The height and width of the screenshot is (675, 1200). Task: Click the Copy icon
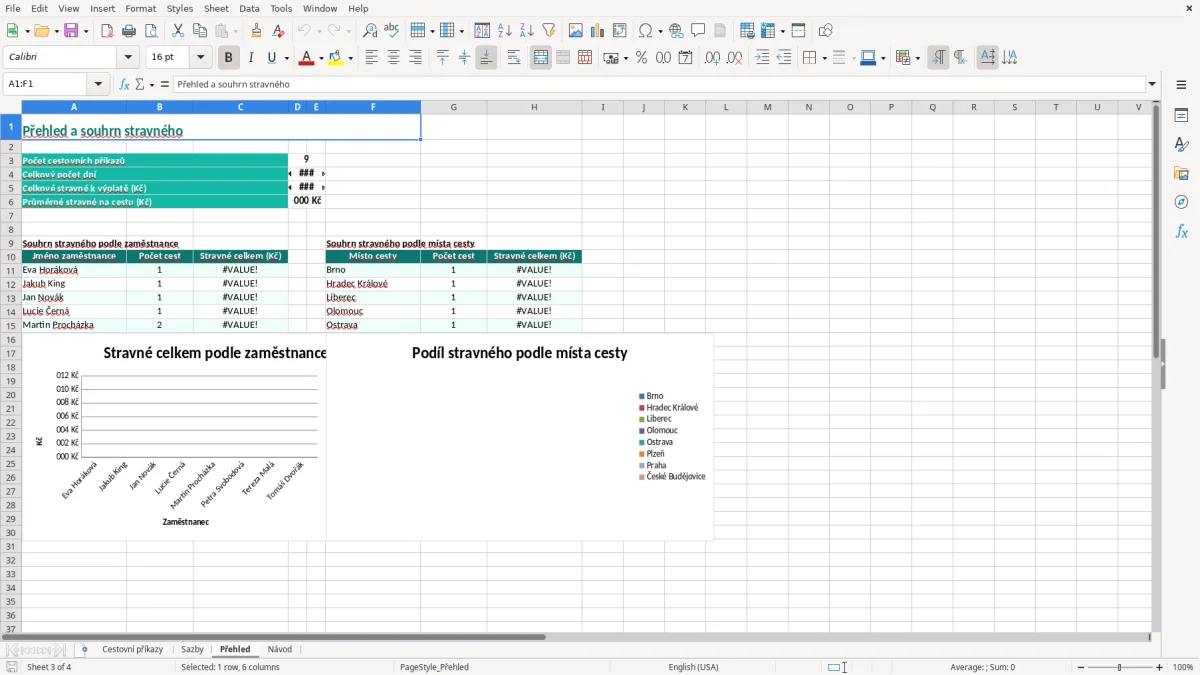coord(200,31)
